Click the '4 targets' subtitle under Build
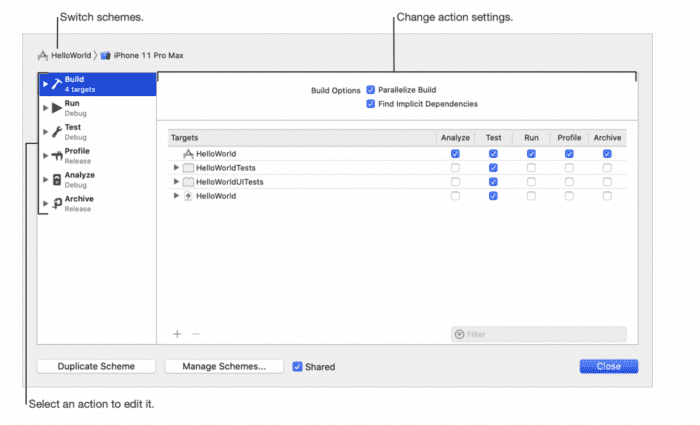Viewport: 700px width, 425px height. (80, 89)
